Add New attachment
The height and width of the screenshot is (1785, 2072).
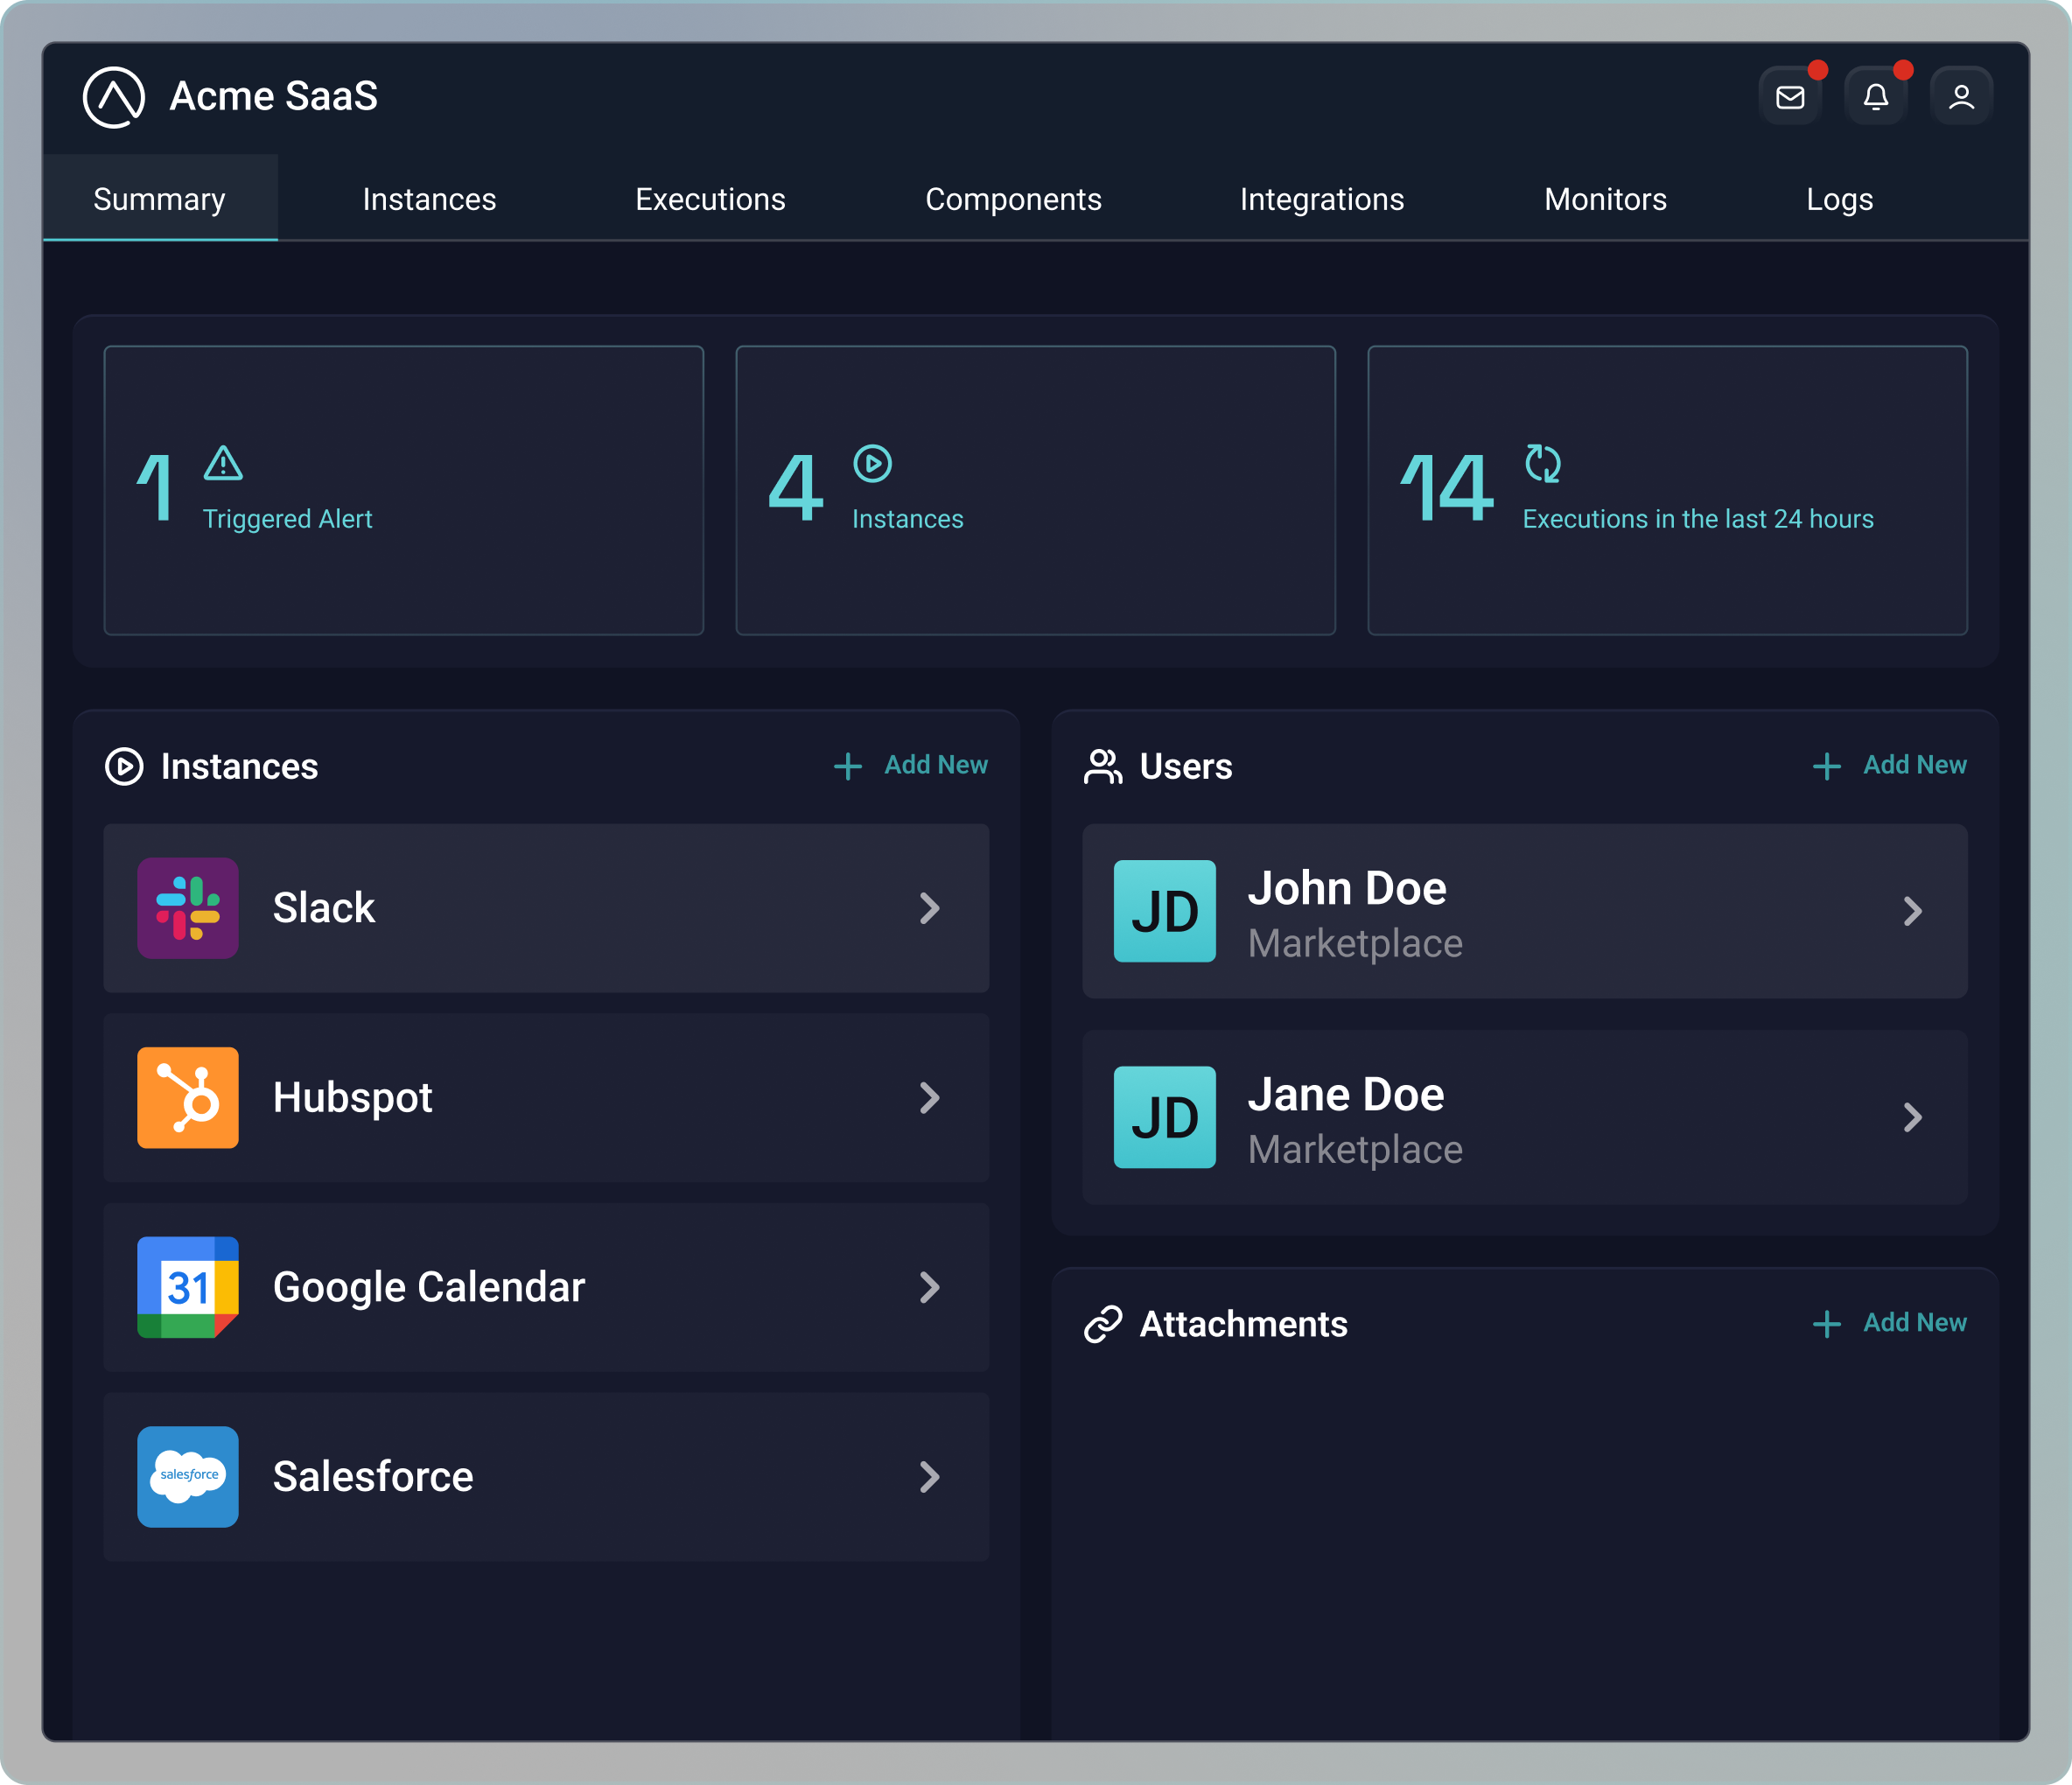1889,1323
